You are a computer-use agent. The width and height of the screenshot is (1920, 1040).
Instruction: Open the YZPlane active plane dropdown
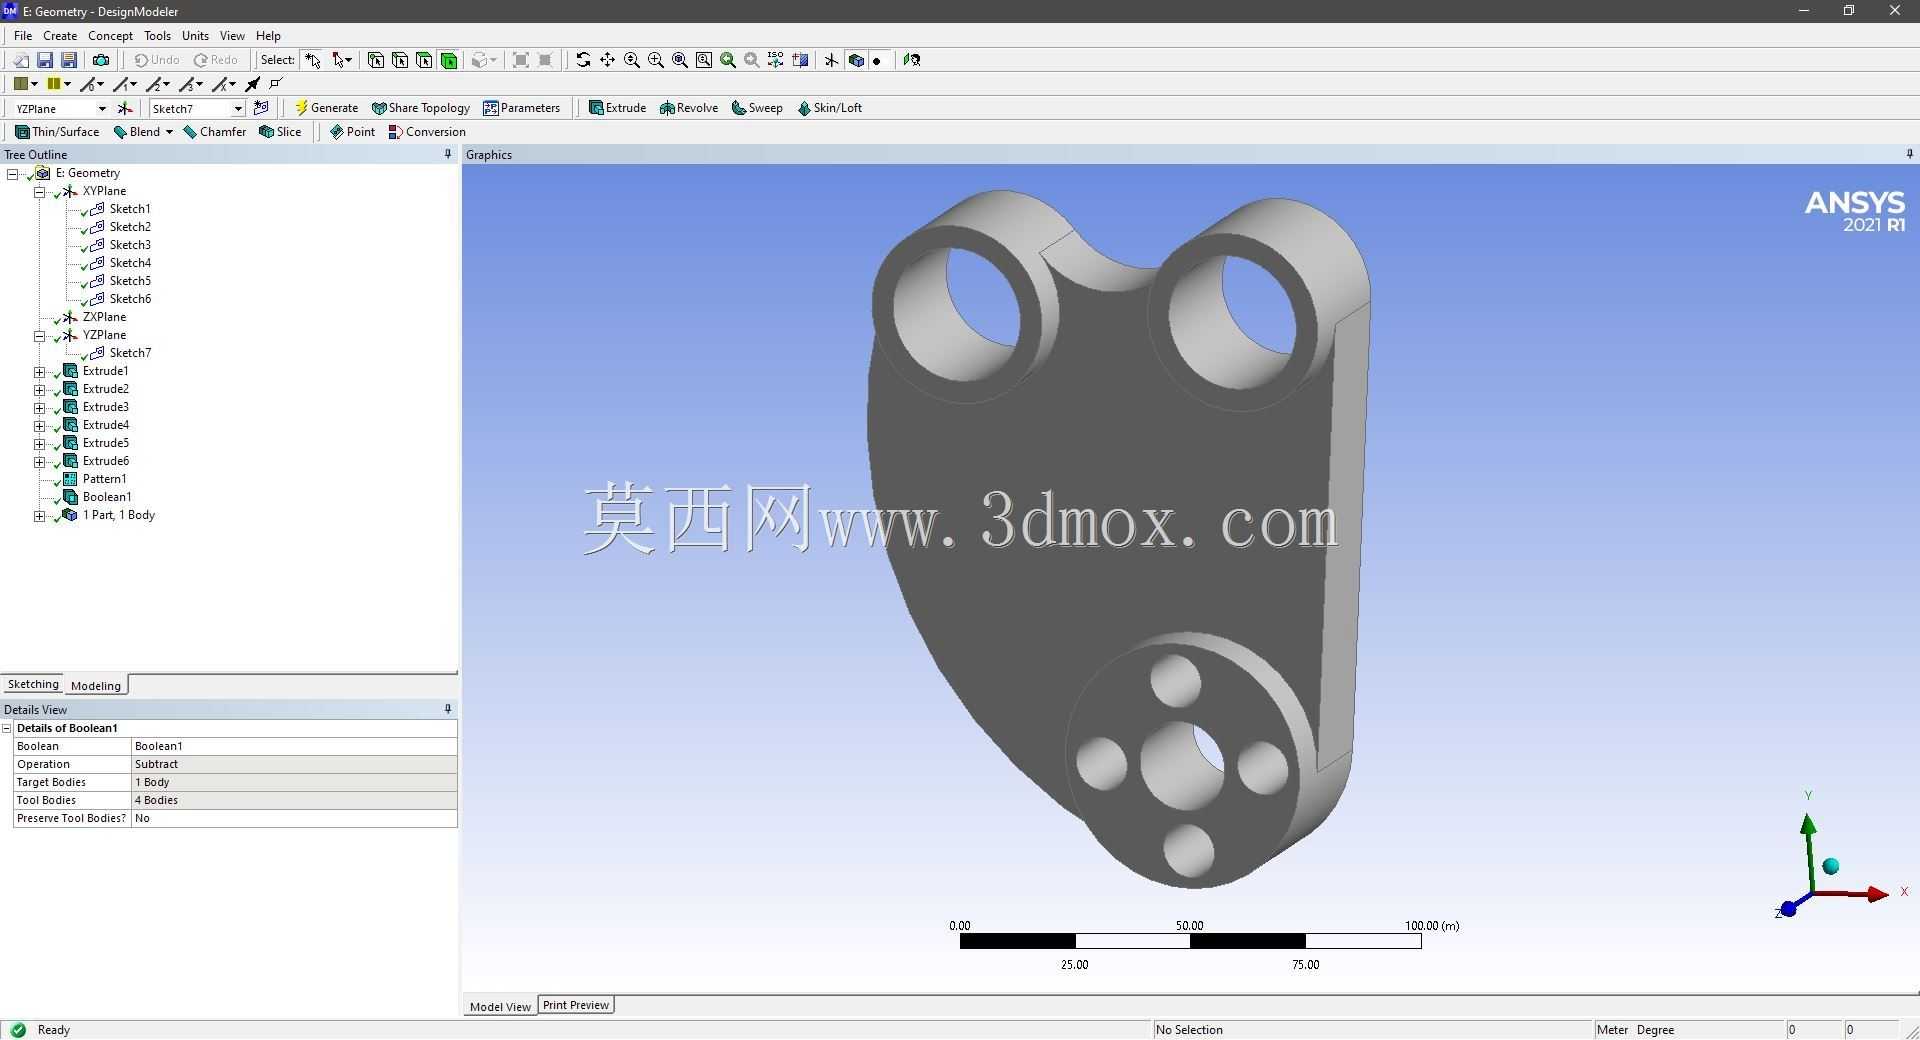click(102, 108)
